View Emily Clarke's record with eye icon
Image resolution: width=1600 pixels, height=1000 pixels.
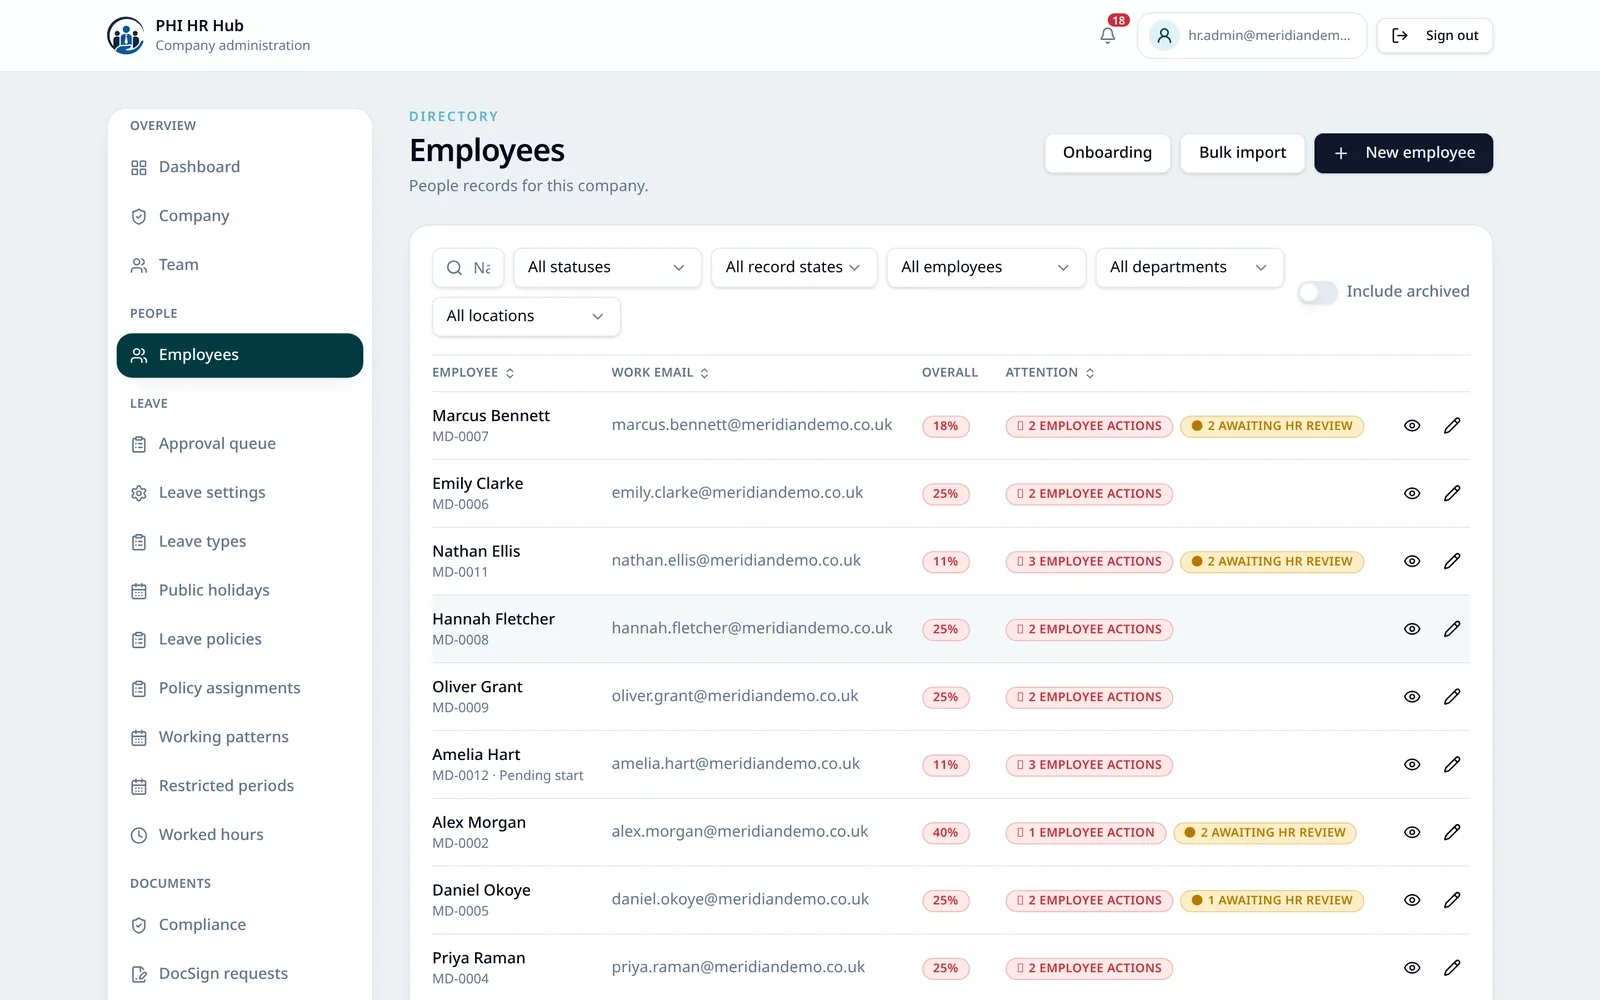(x=1412, y=494)
